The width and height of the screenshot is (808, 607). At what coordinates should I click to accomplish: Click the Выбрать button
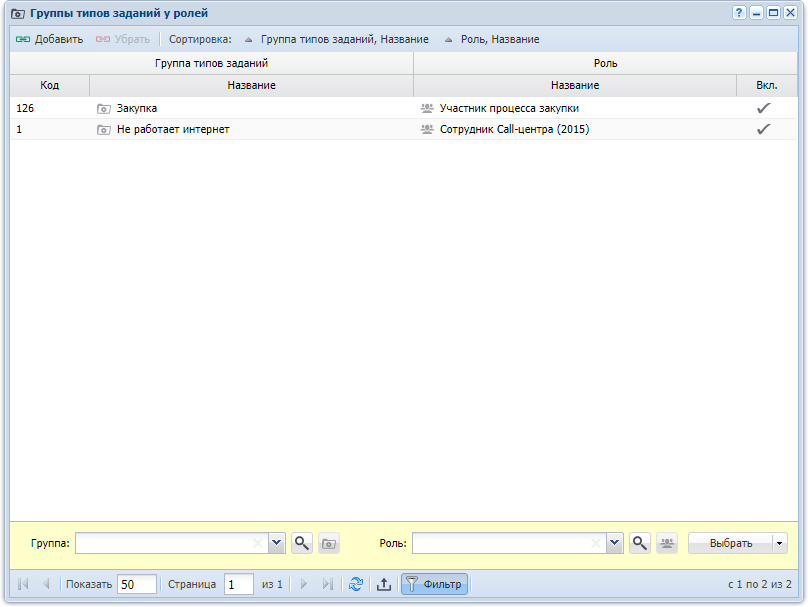731,543
